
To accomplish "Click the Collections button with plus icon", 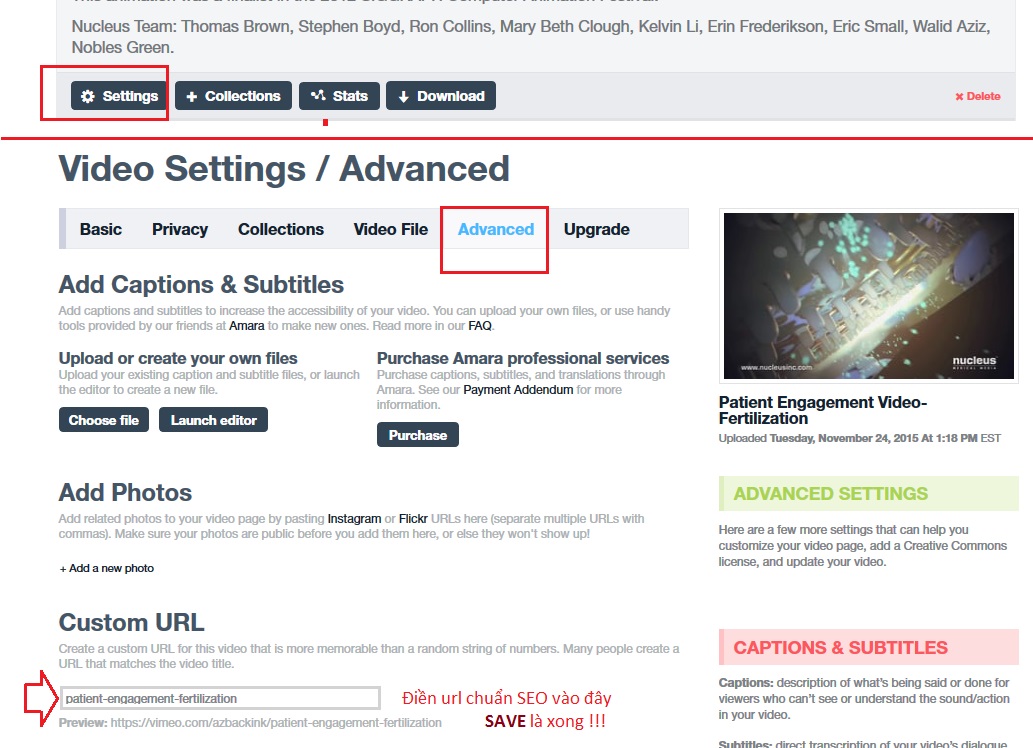I will point(233,96).
